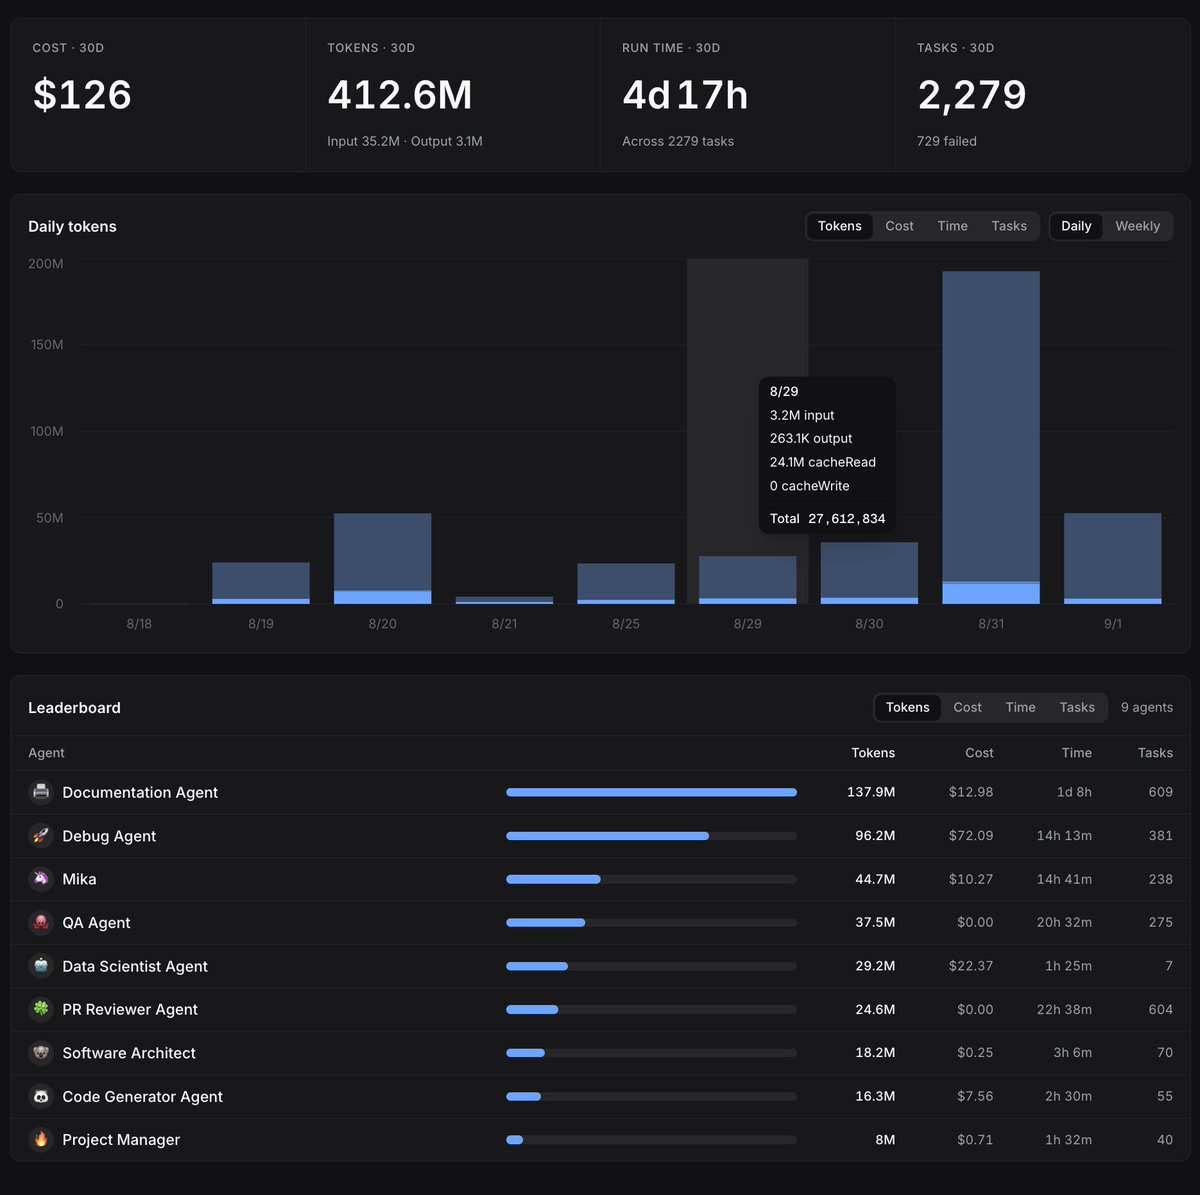Open the PR Reviewer Agent name

130,1010
